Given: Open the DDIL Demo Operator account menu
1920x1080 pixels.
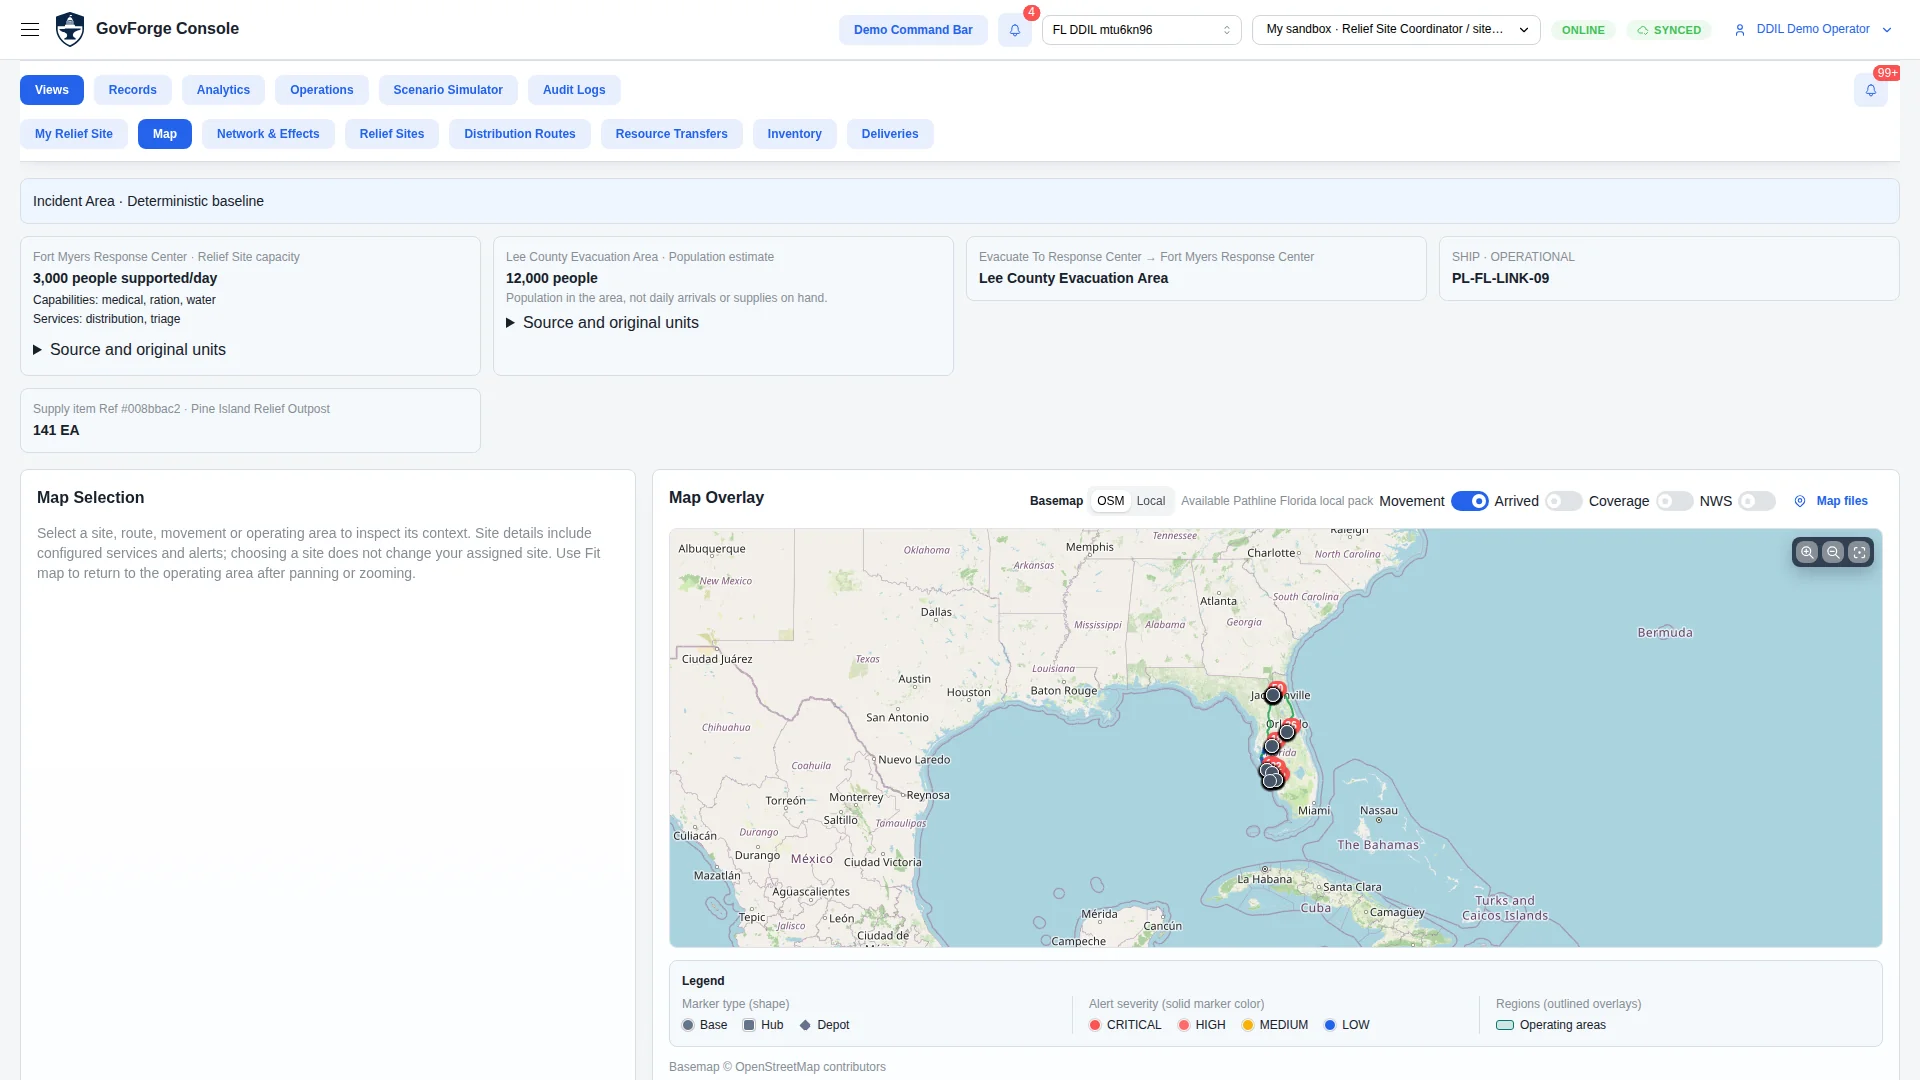Looking at the screenshot, I should [1813, 30].
